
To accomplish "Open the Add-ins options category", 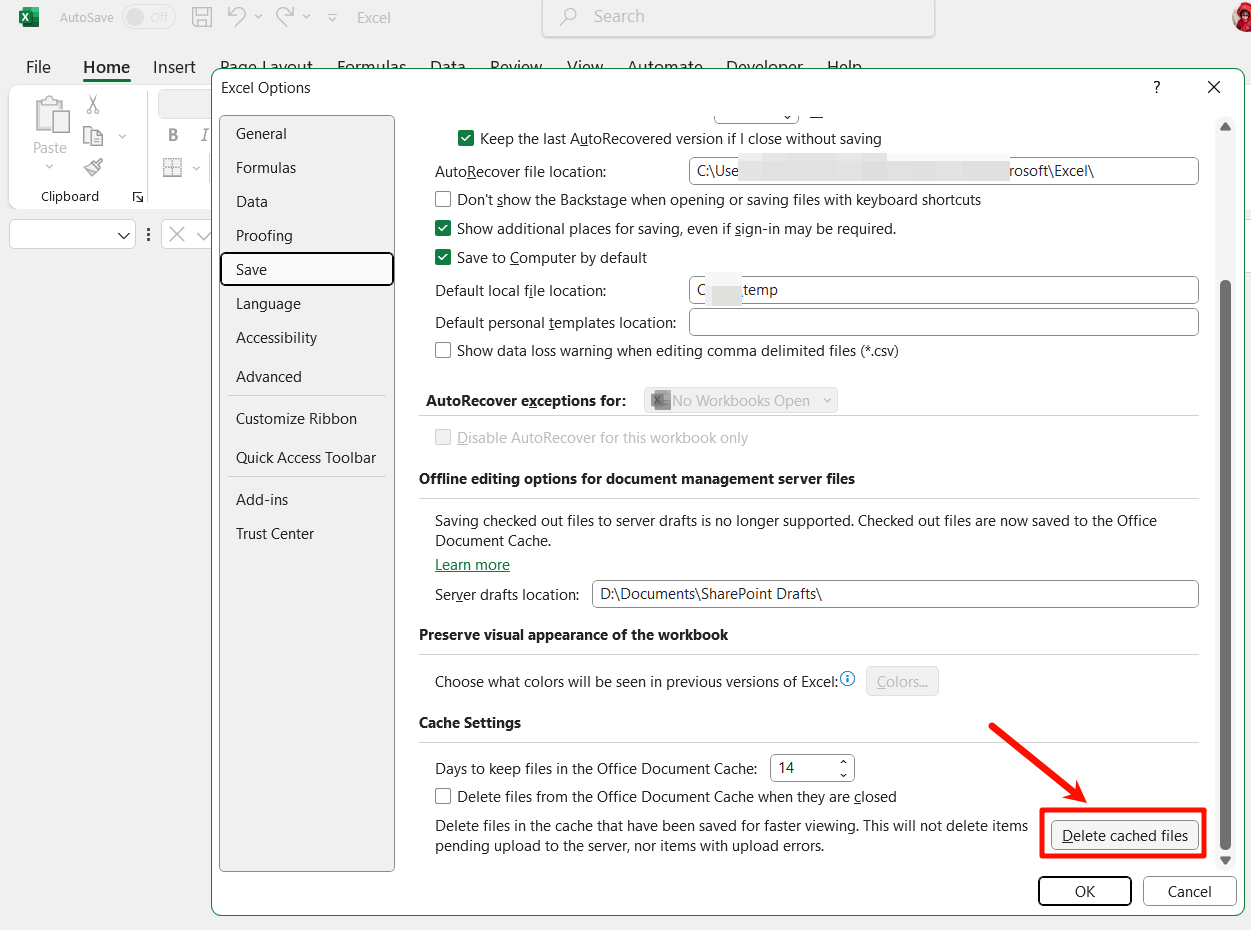I will tap(307, 500).
